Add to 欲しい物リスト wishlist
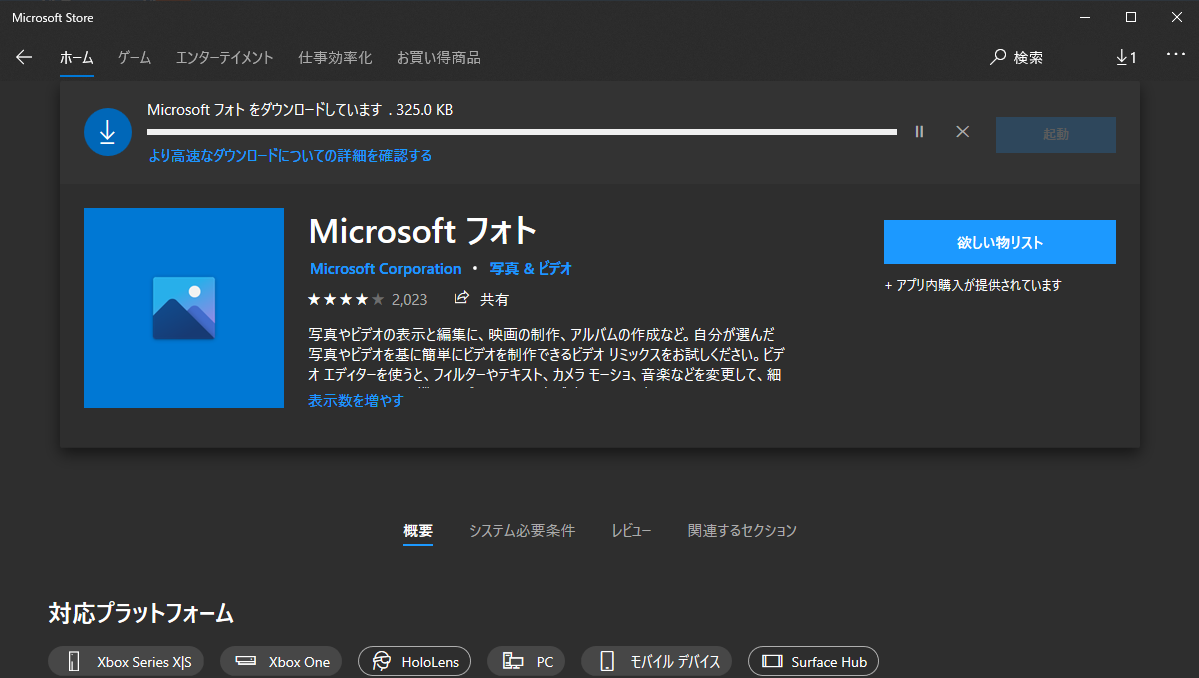1199x678 pixels. 999,242
